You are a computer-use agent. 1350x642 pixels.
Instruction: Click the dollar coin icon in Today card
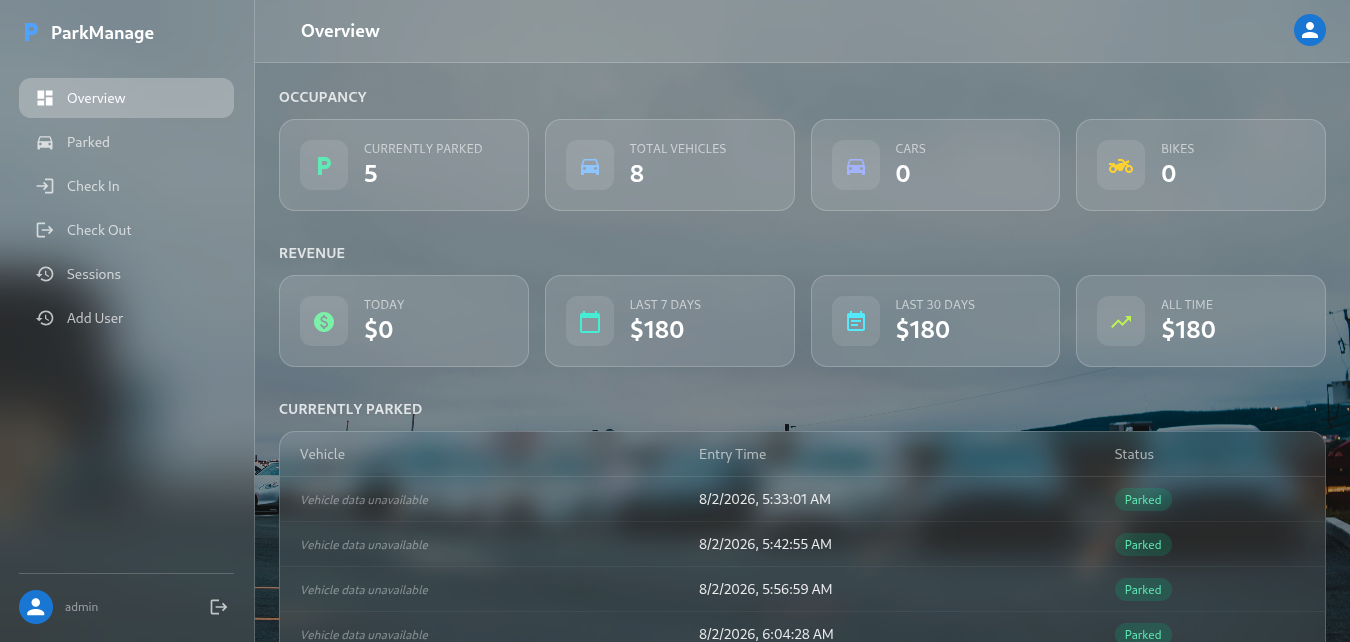[324, 322]
